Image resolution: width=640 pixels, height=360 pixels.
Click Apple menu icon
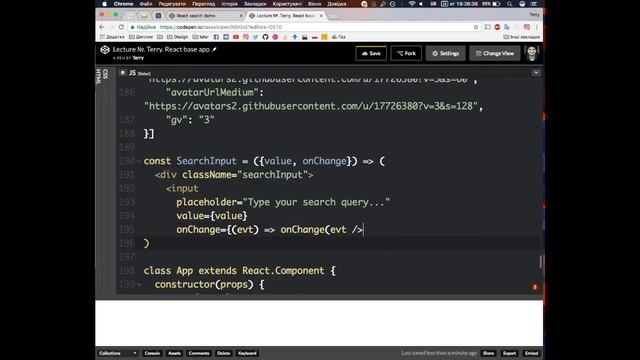[104, 4]
